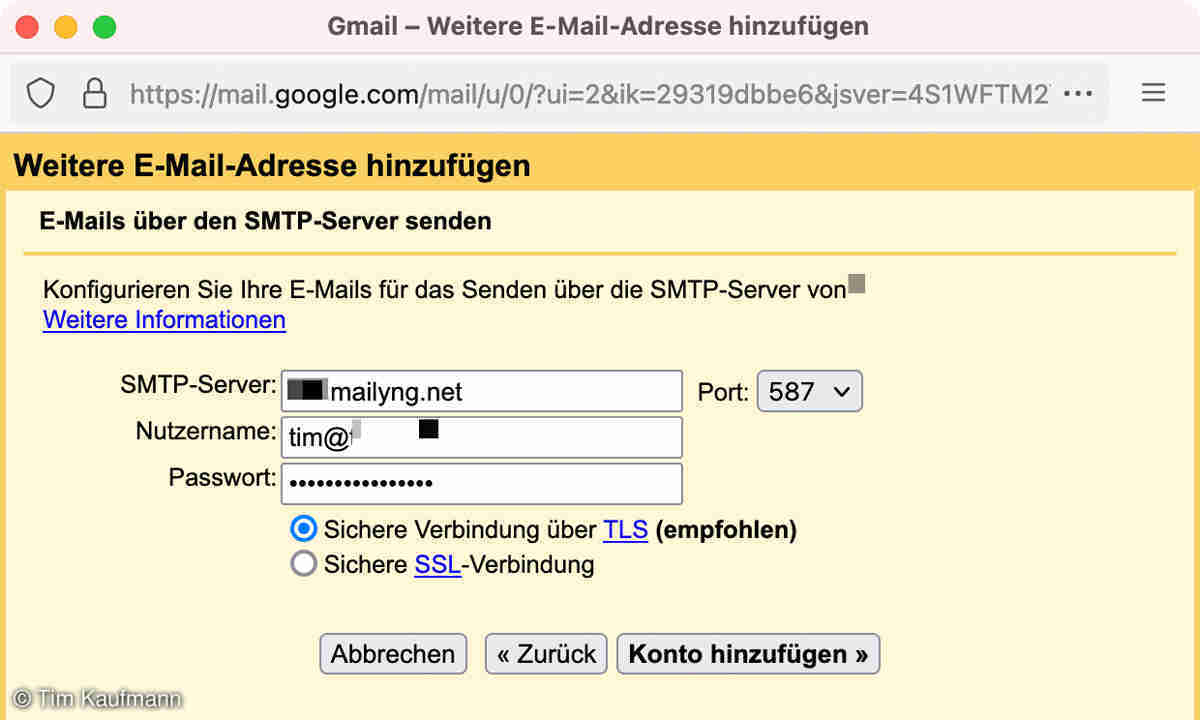Follow the TLS hyperlink
Screen dimensions: 1200x720
tap(625, 530)
